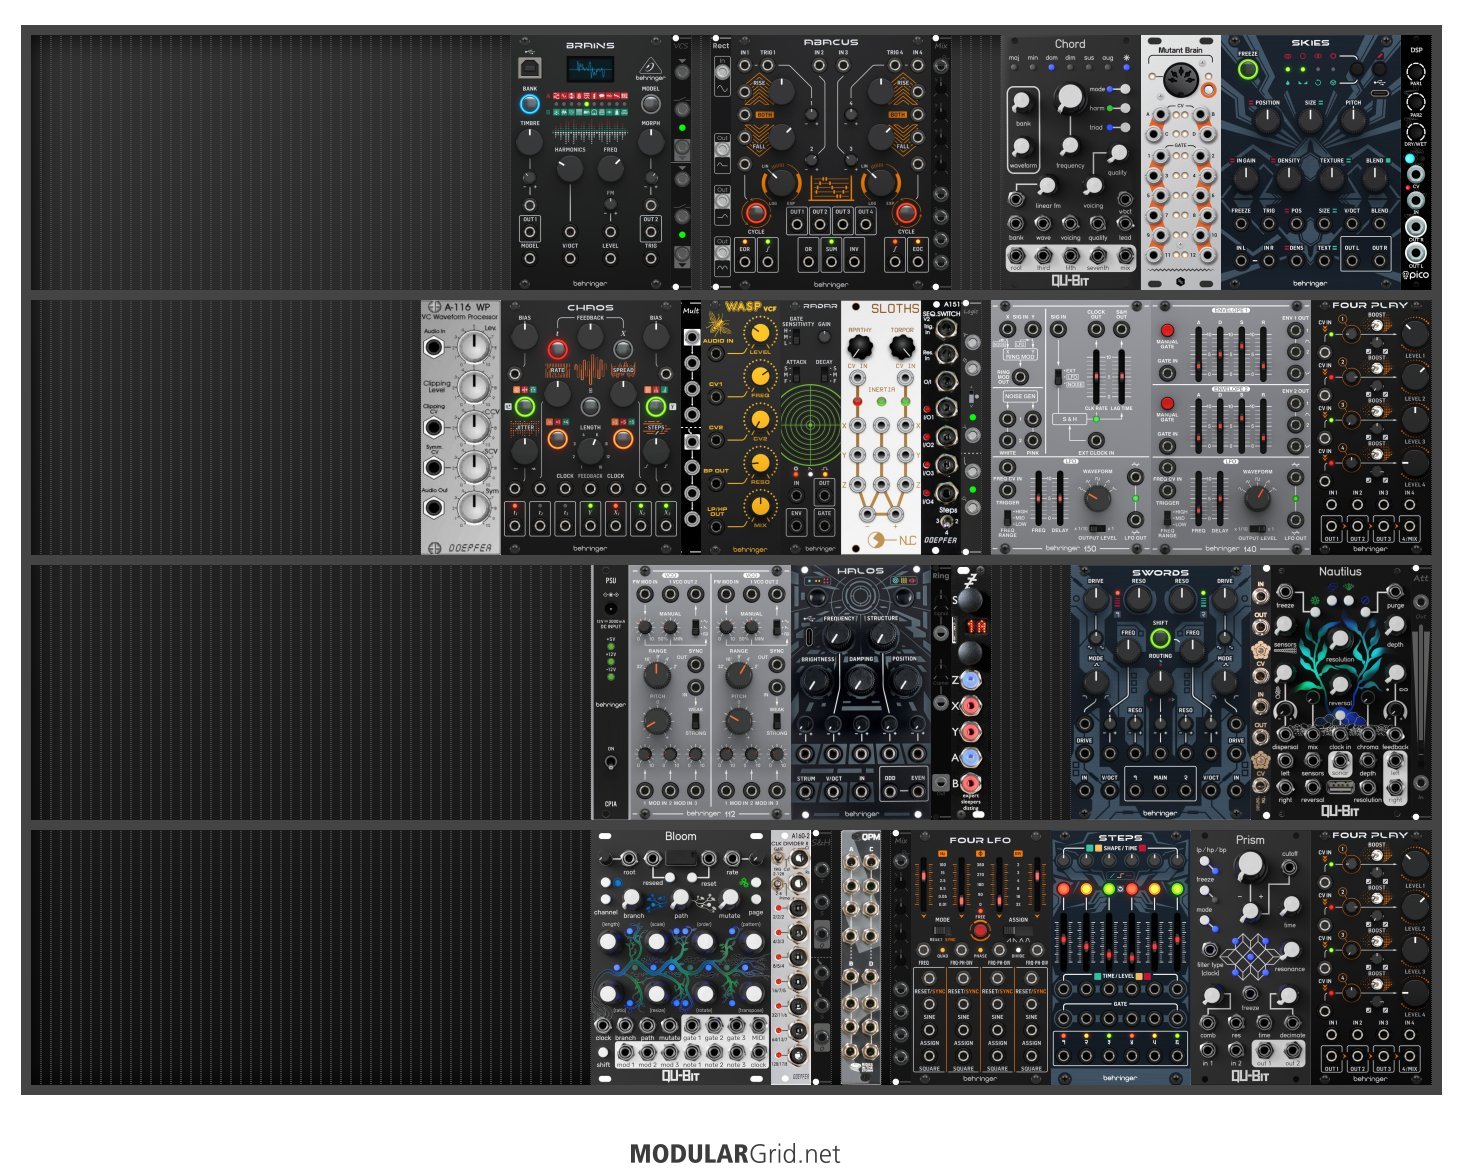Click the Pico logo below the DSP module

(1415, 274)
